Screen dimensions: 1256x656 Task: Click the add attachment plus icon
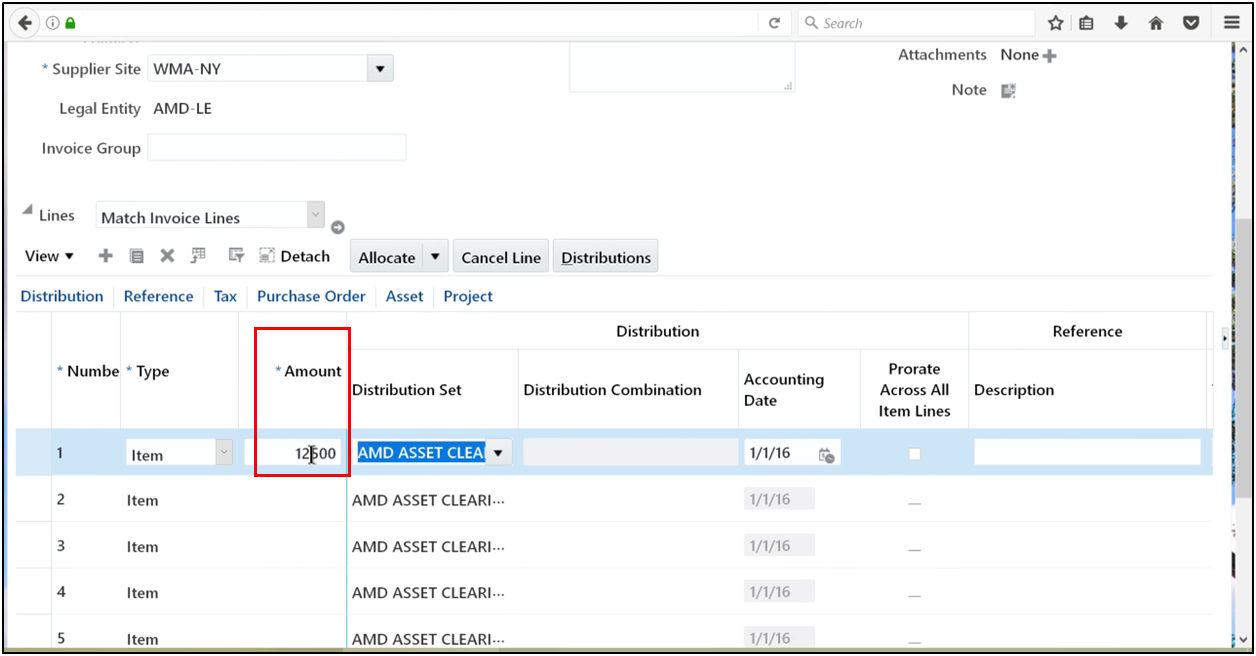click(x=1049, y=56)
